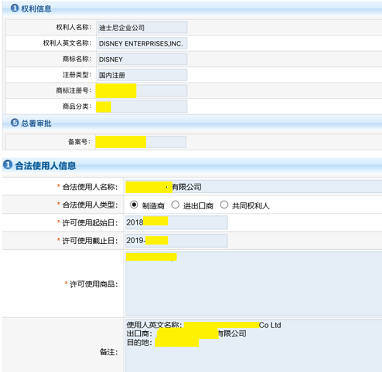The width and height of the screenshot is (382, 372).
Task: Click the 许可使用截止日 date field
Action: pyautogui.click(x=176, y=240)
